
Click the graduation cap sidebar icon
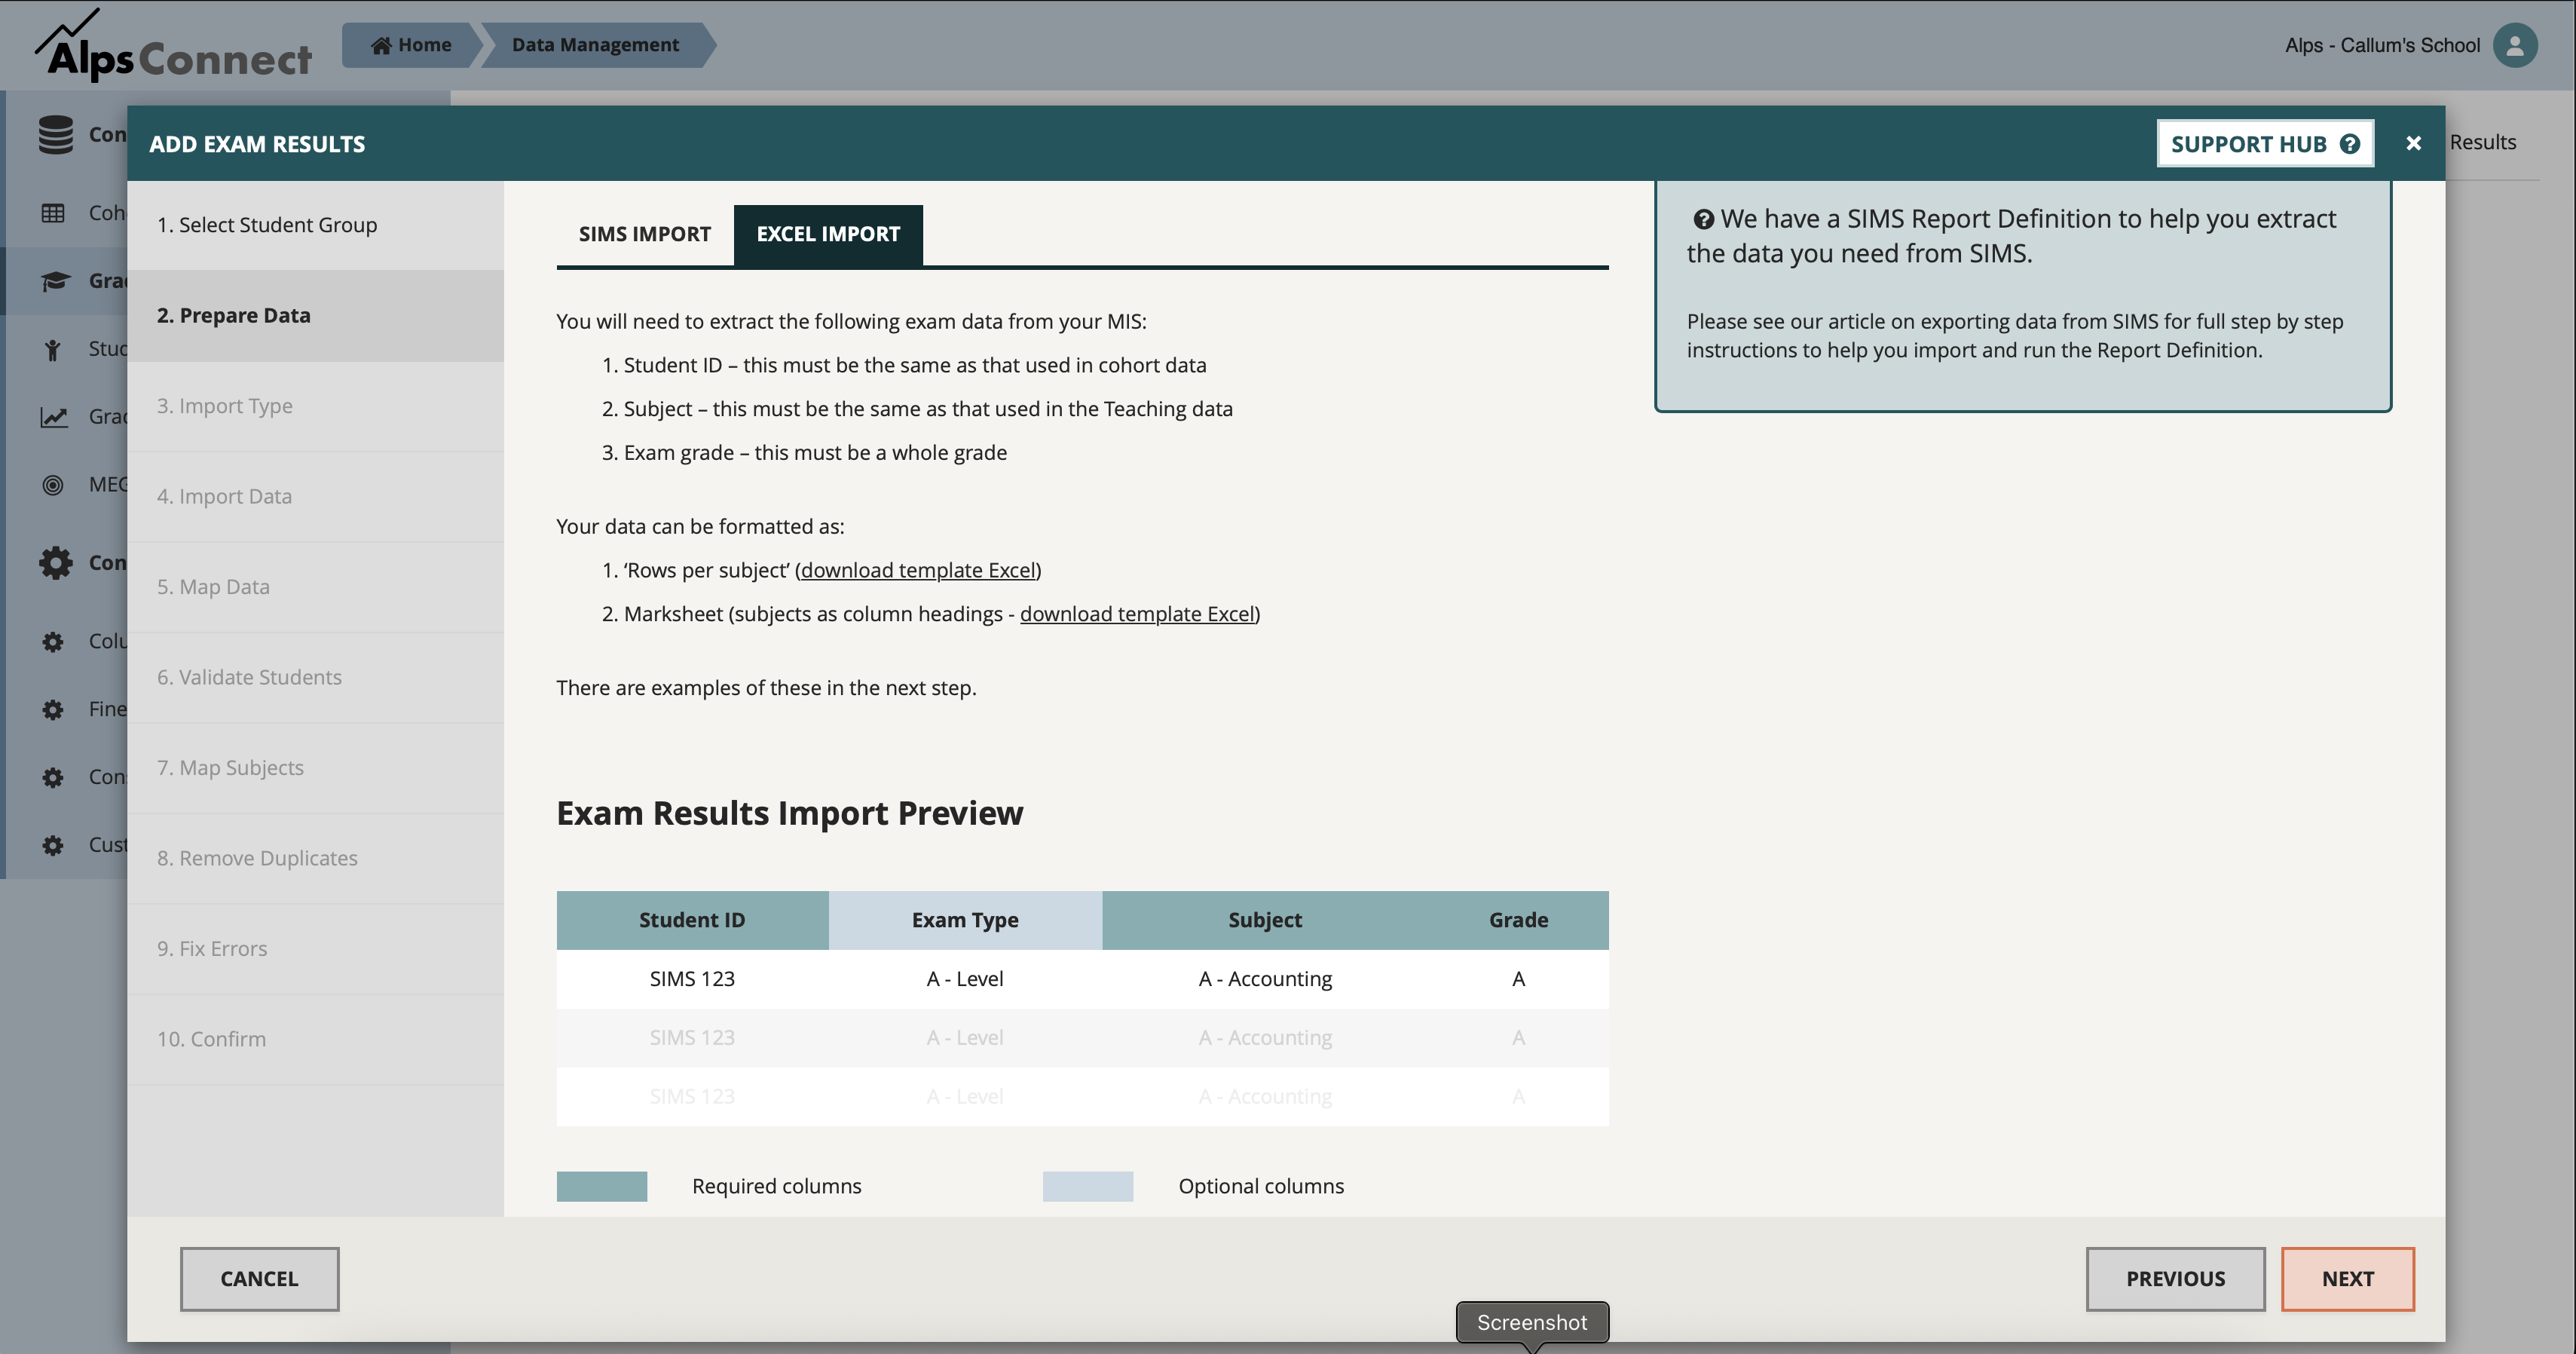[x=55, y=281]
